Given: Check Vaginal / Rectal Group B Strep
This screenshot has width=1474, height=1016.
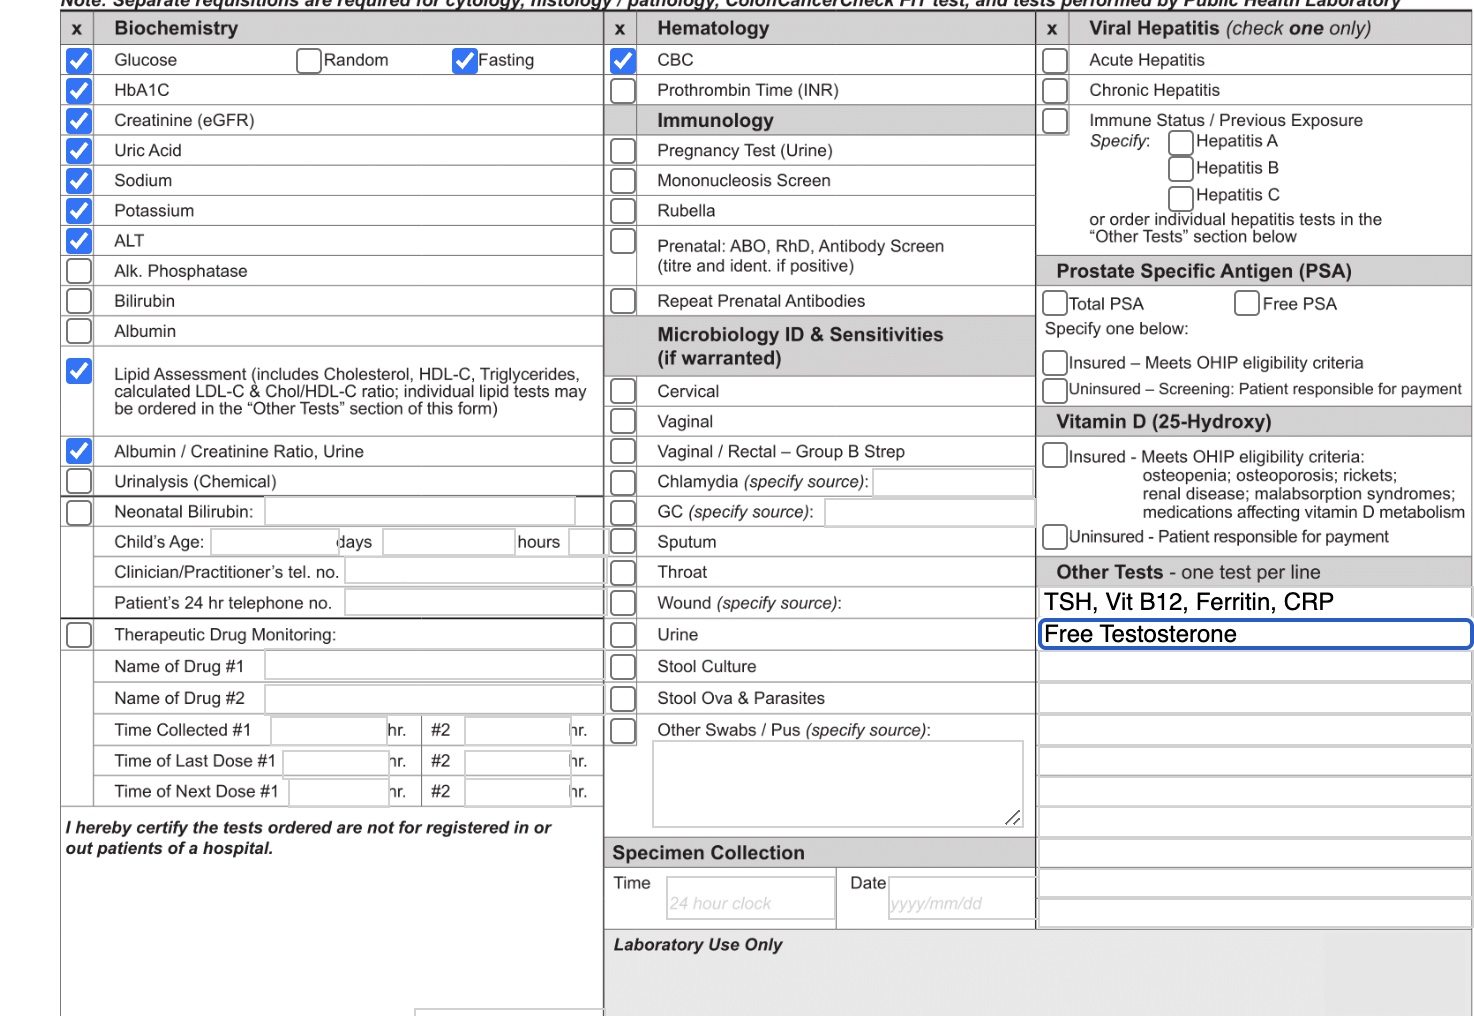Looking at the screenshot, I should [x=623, y=451].
